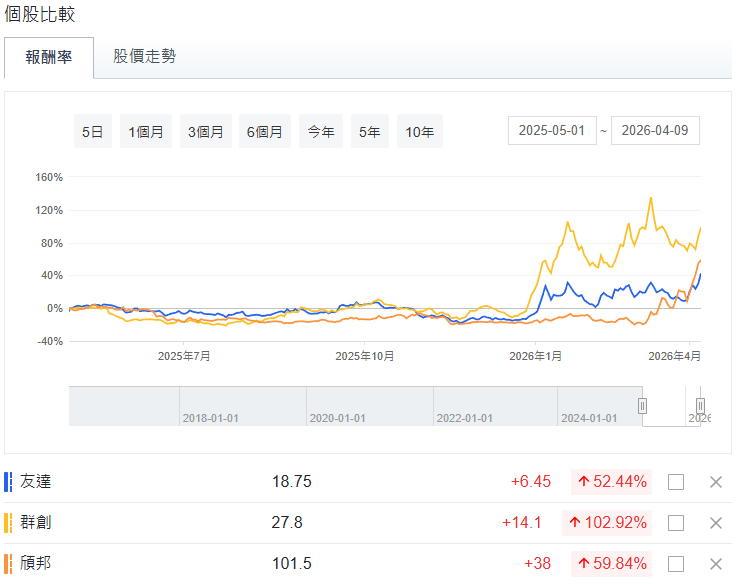Tick the checkbox for 友達

point(676,482)
